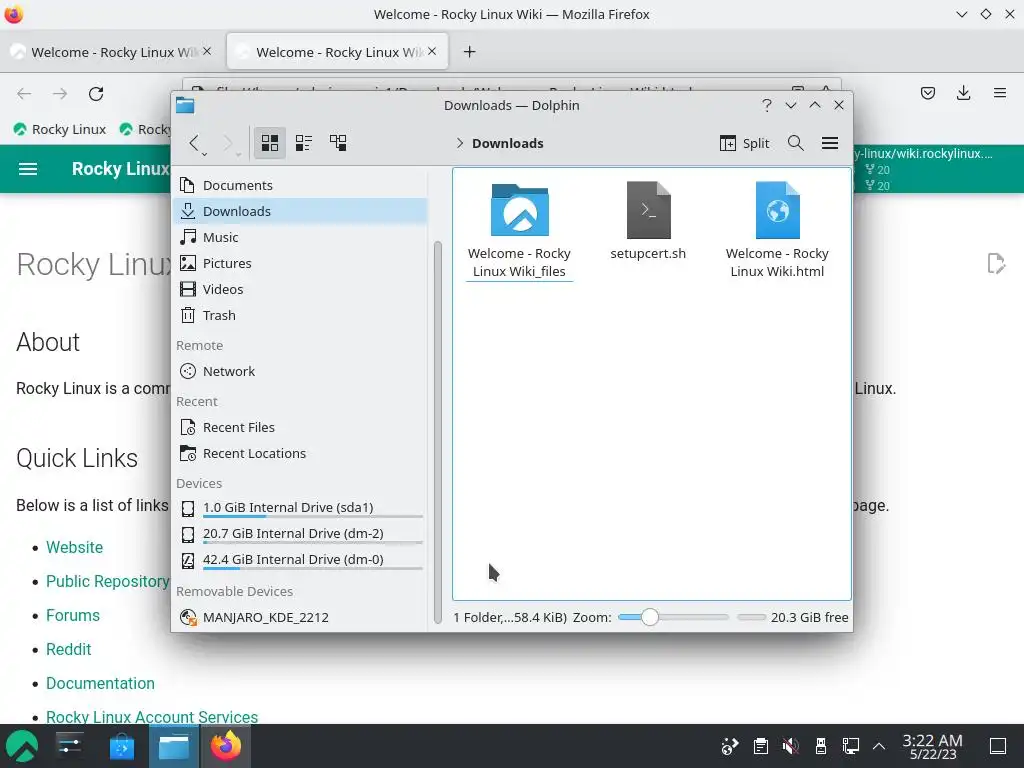Close the second Firefox tab

pos(432,51)
